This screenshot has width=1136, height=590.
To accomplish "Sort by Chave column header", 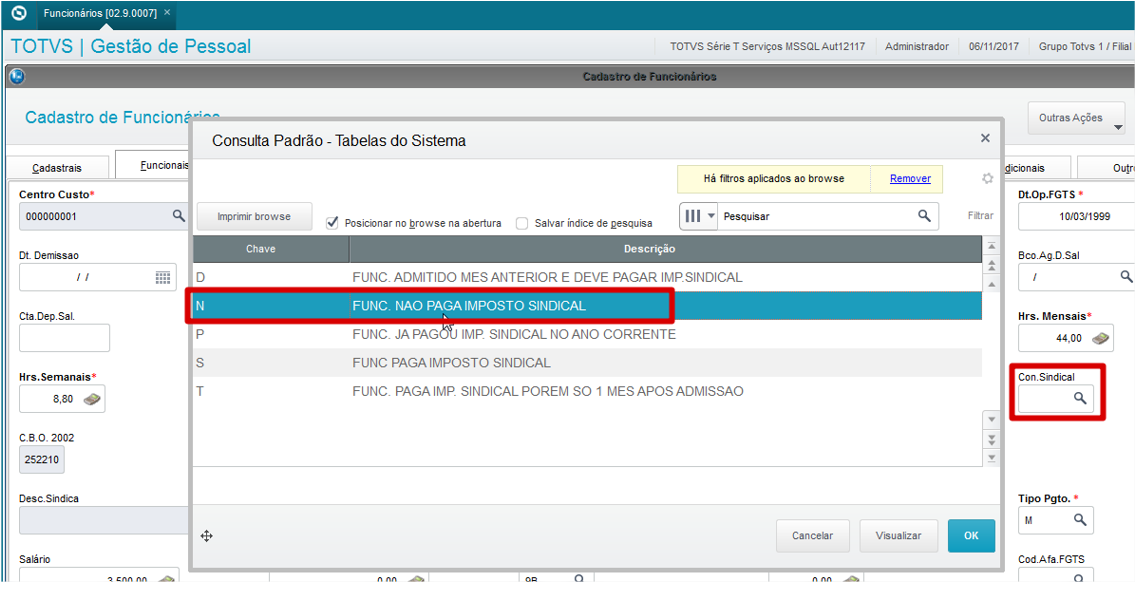I will [271, 249].
